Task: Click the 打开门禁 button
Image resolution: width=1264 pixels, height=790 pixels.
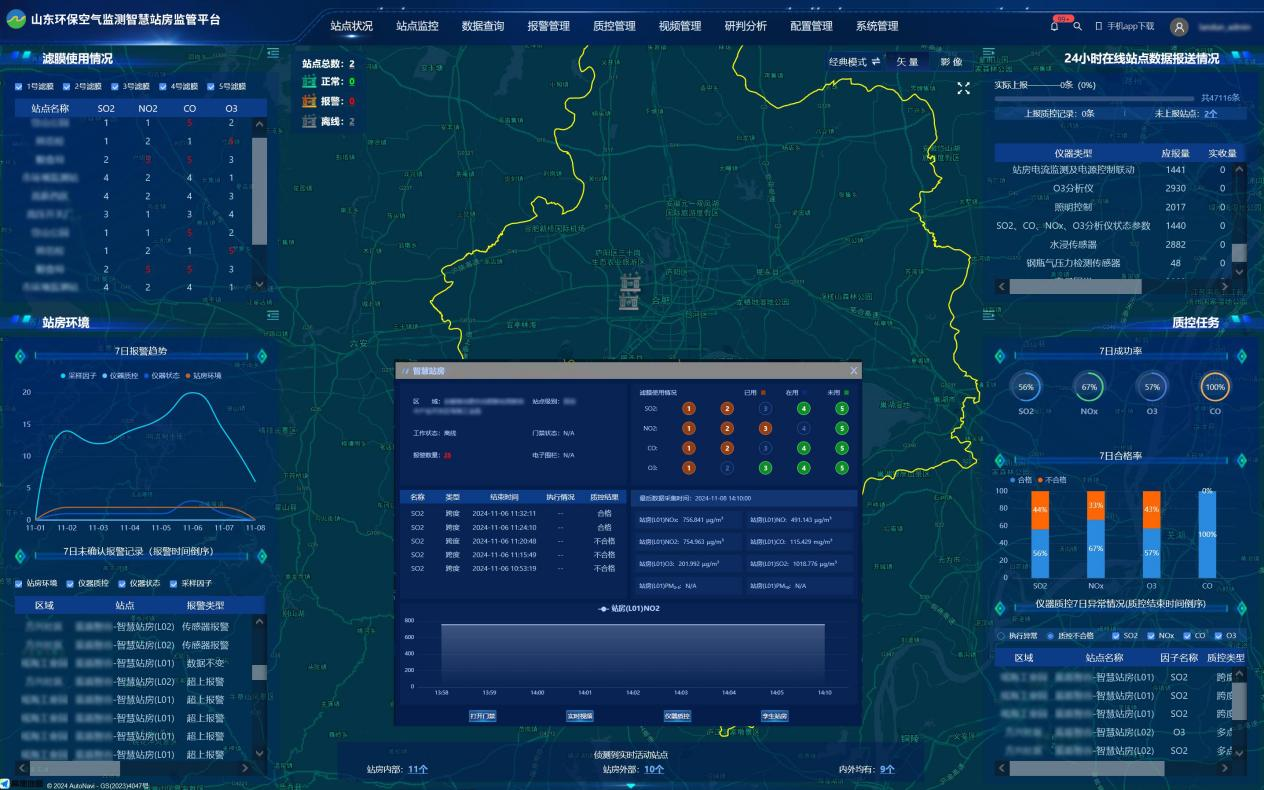Action: click(x=483, y=716)
